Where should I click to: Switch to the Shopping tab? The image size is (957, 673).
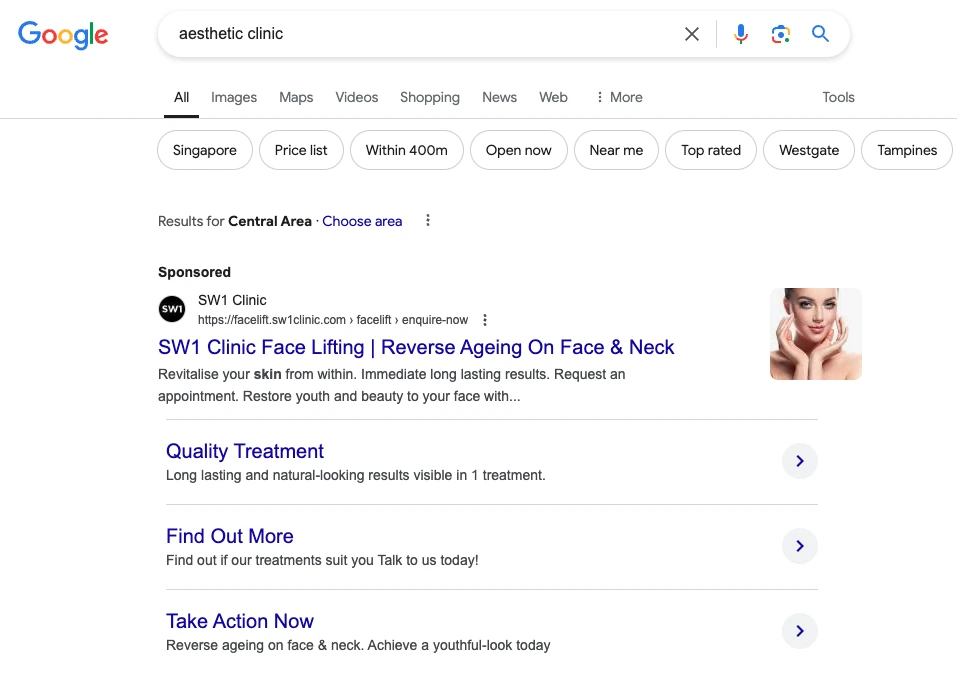pos(430,98)
